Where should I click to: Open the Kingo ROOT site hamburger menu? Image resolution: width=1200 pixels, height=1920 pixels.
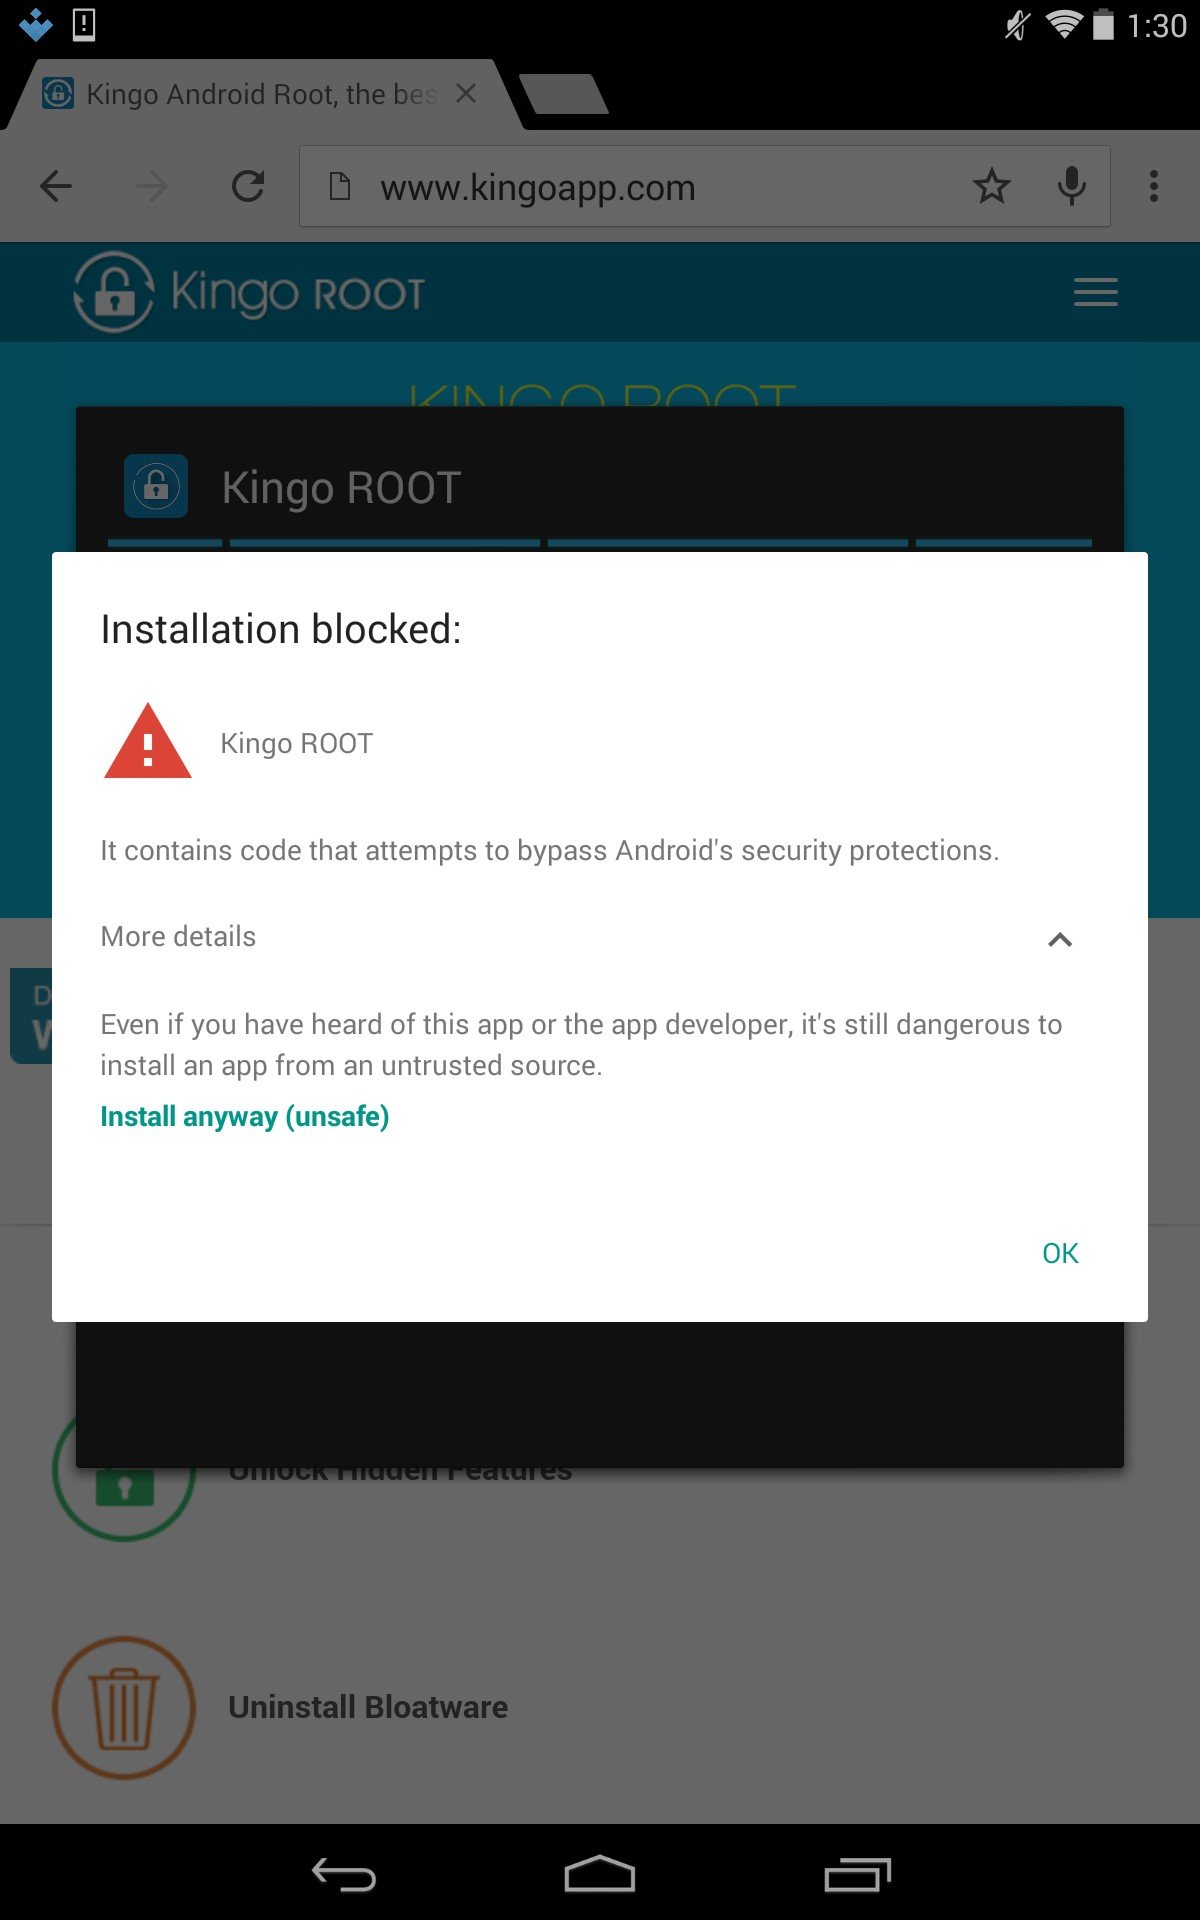pyautogui.click(x=1095, y=291)
